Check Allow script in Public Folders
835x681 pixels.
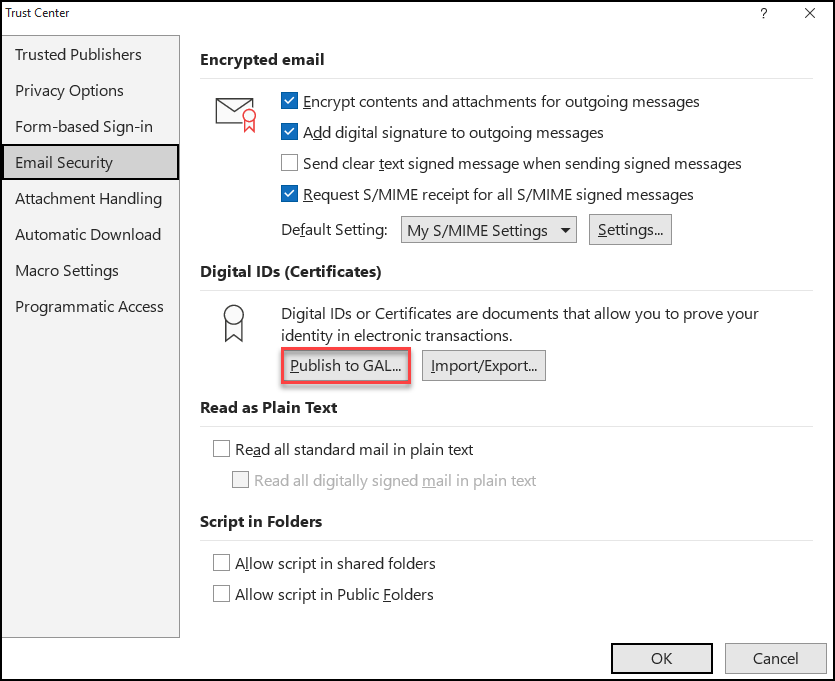tap(222, 594)
